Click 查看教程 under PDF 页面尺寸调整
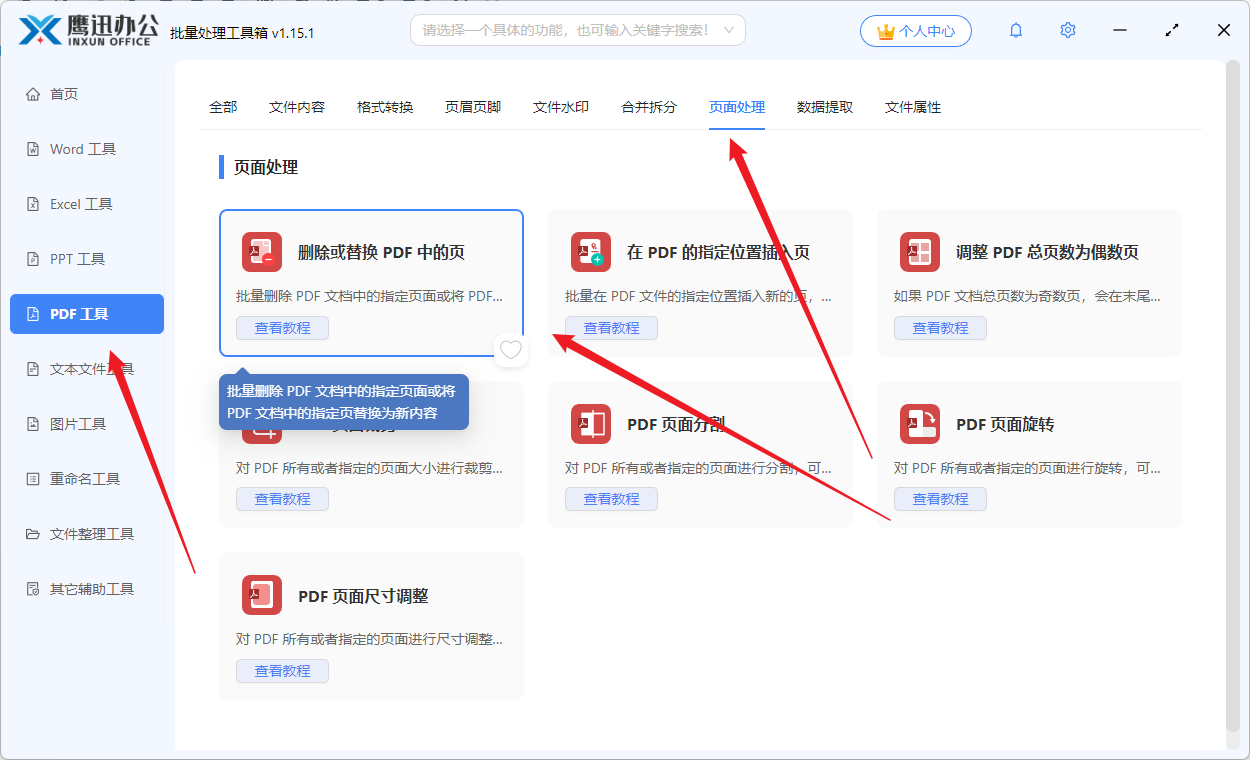The width and height of the screenshot is (1250, 760). pos(282,671)
